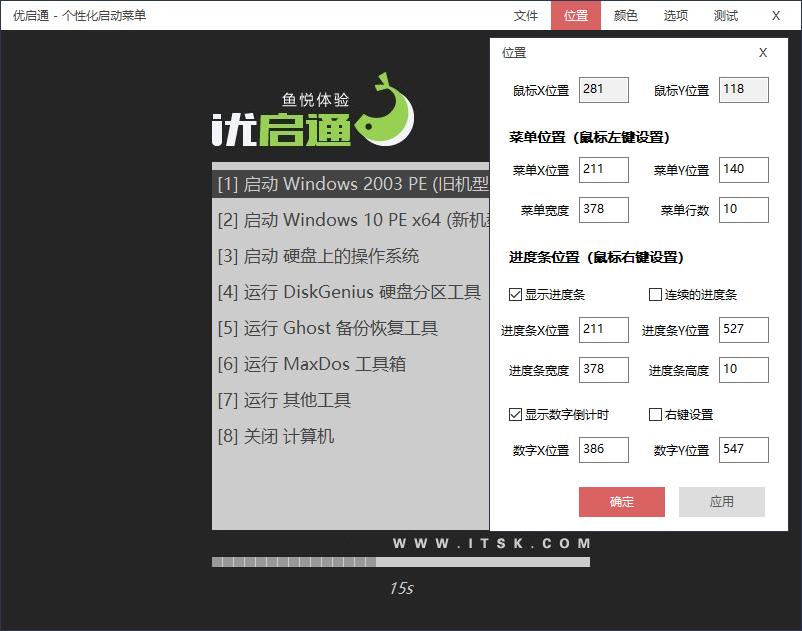Open the 文件 menu
This screenshot has width=802, height=631.
click(525, 15)
